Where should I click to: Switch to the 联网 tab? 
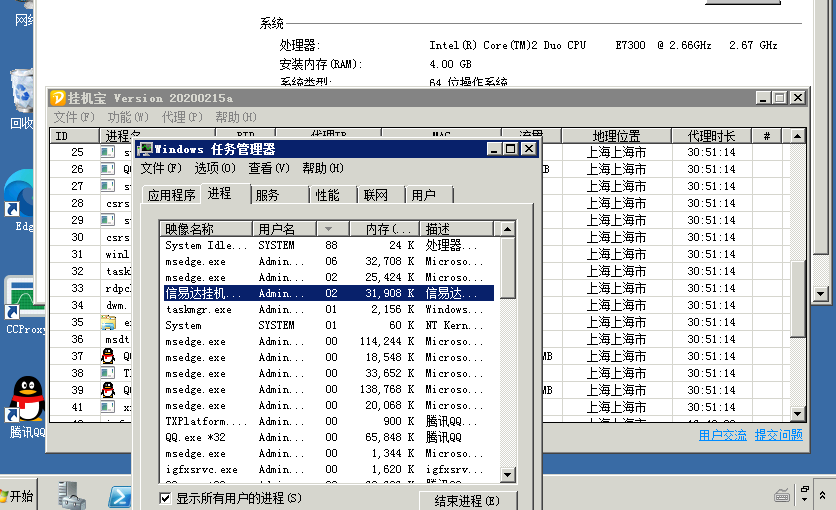(x=381, y=195)
